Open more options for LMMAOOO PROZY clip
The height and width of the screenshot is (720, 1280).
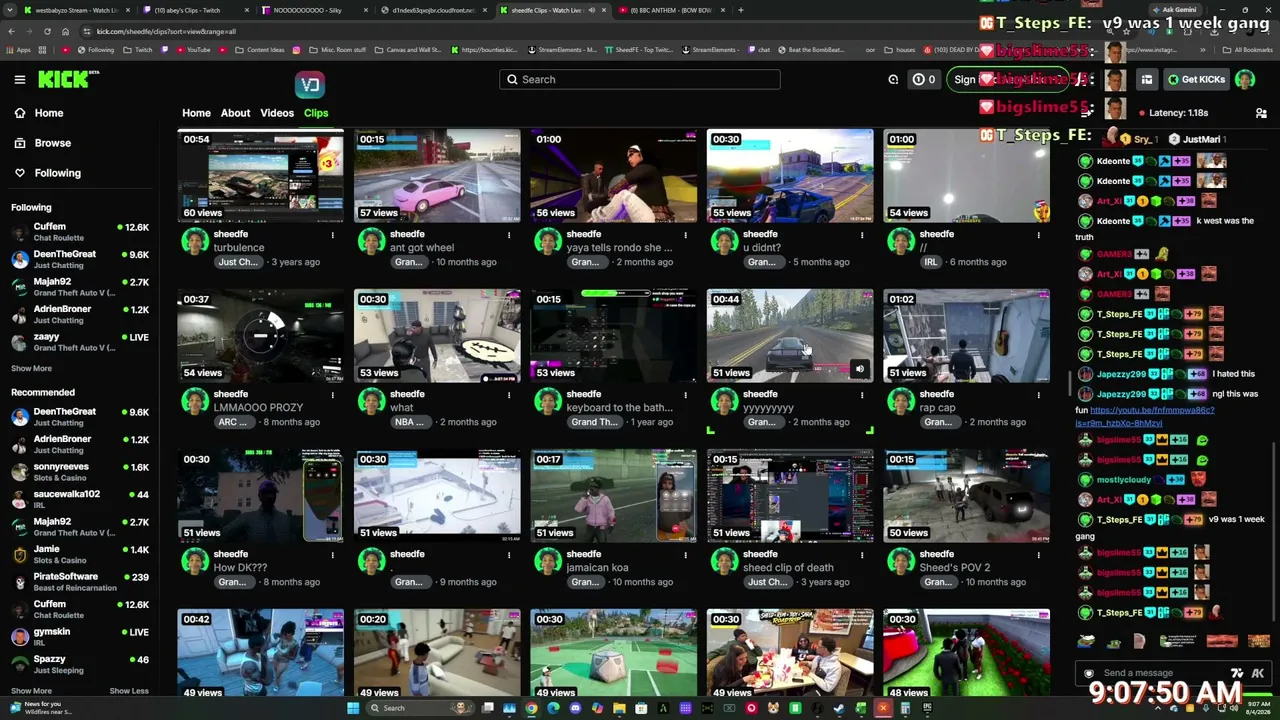pos(332,395)
